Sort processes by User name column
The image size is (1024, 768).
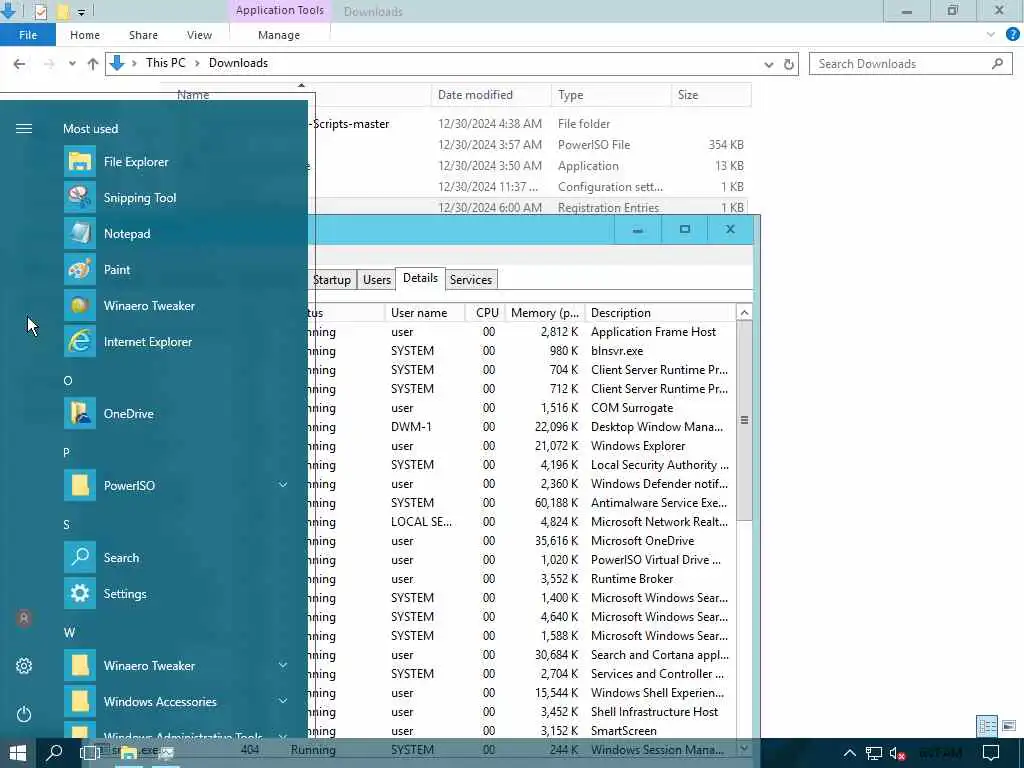tap(424, 313)
